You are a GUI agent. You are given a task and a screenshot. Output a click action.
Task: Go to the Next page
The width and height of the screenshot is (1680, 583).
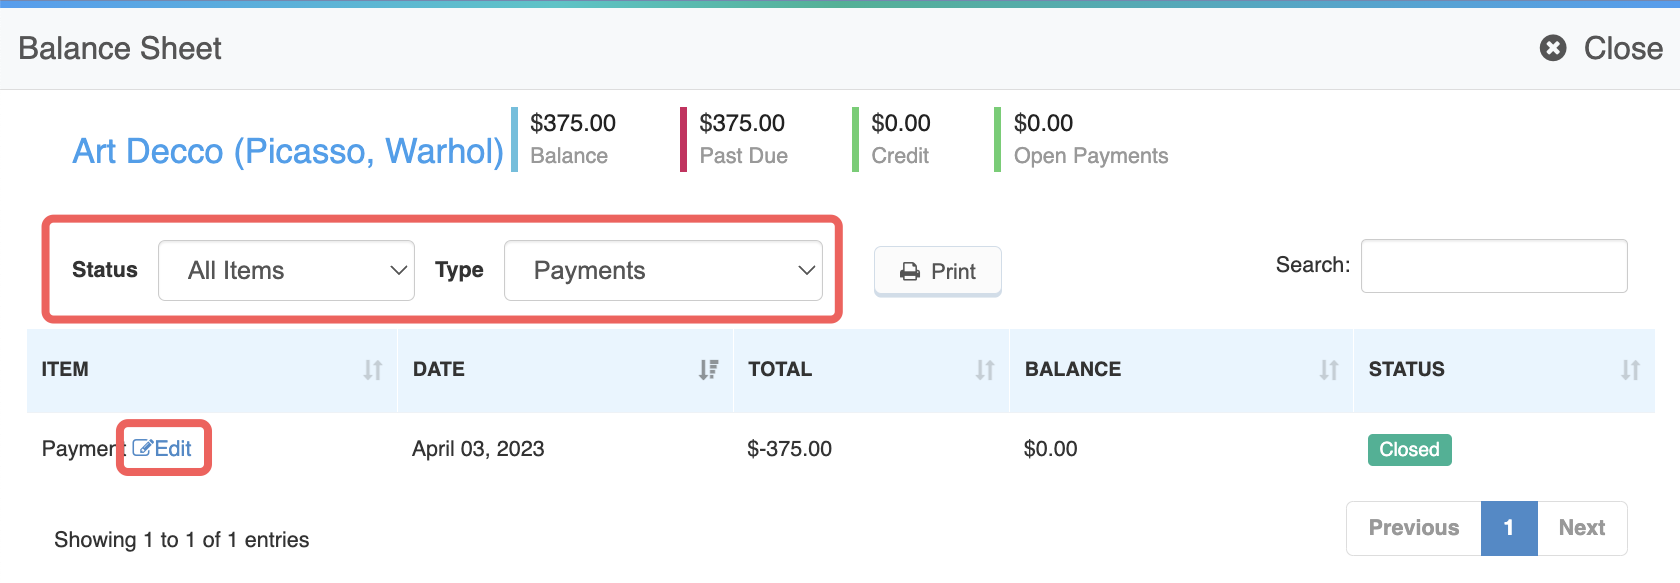(1582, 528)
